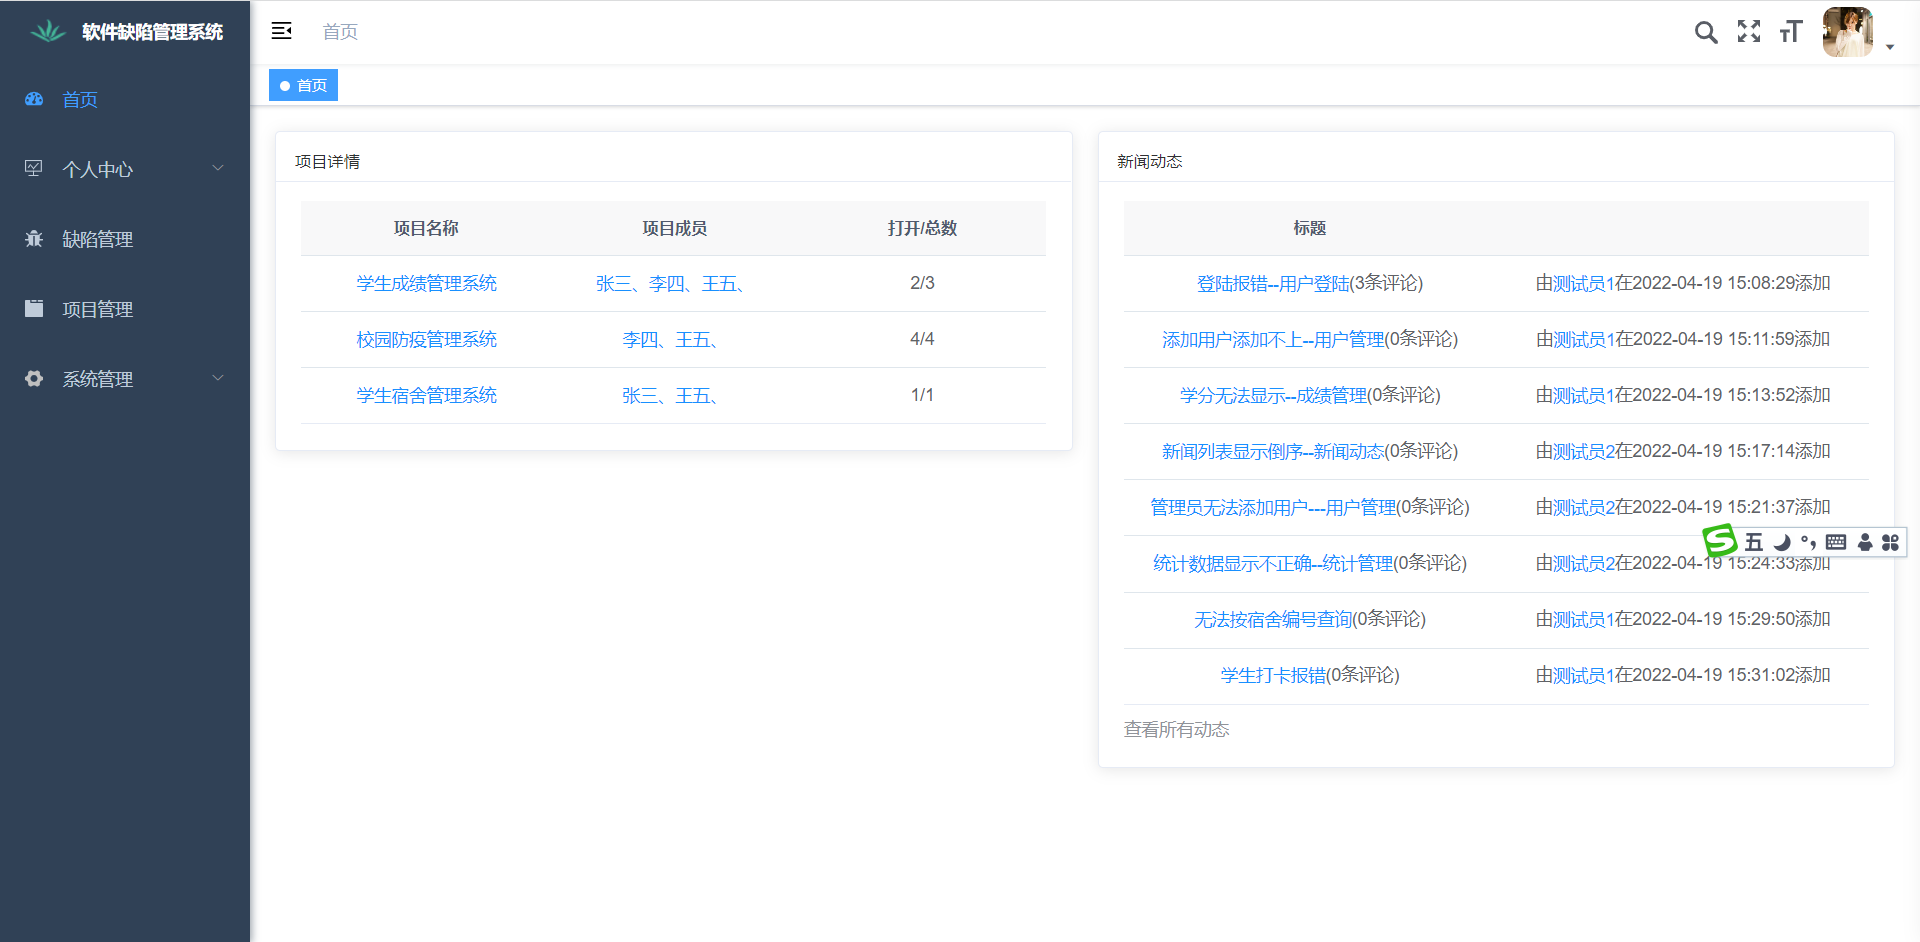Click the IME person skin icon
The height and width of the screenshot is (942, 1920).
(1865, 542)
